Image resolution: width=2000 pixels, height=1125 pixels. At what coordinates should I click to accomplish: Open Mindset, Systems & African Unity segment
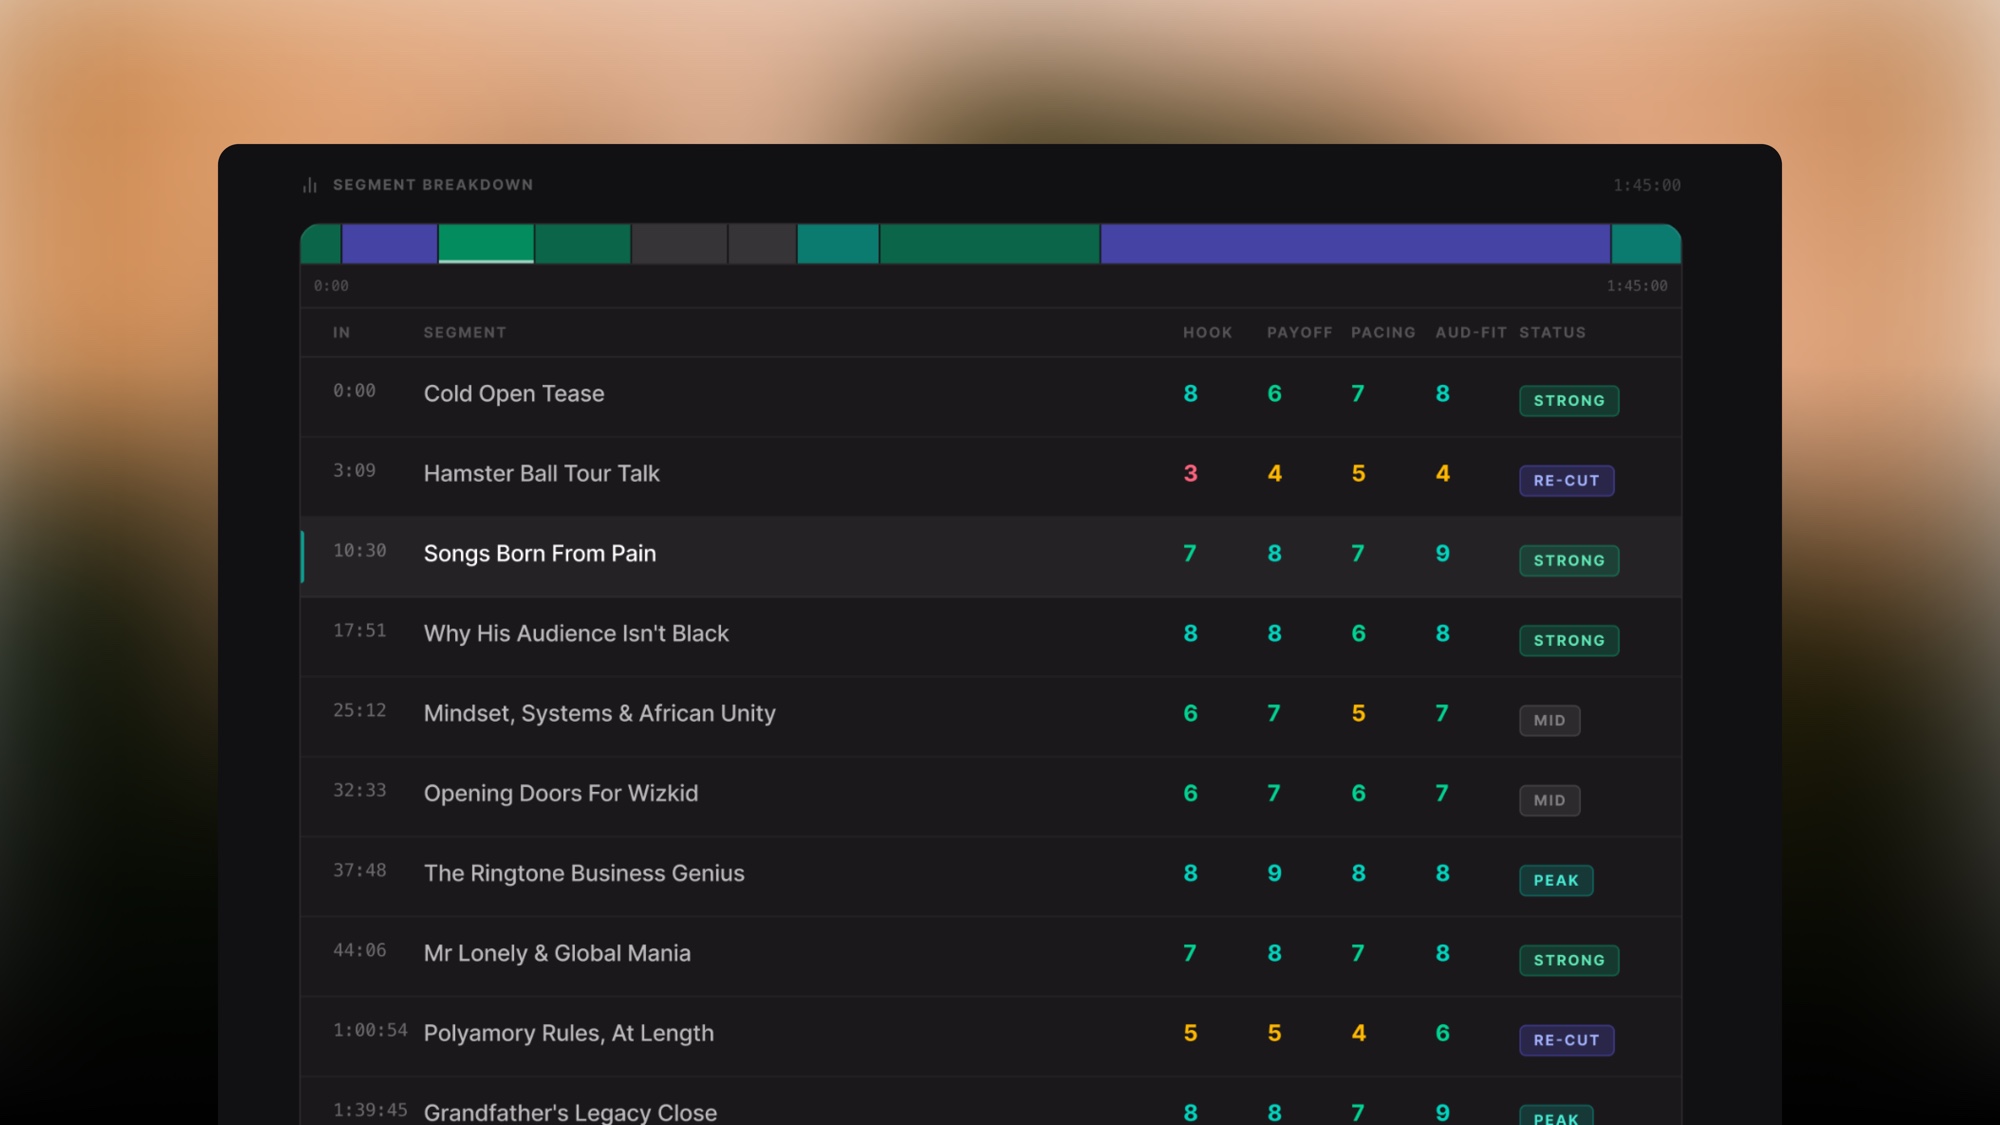point(599,713)
